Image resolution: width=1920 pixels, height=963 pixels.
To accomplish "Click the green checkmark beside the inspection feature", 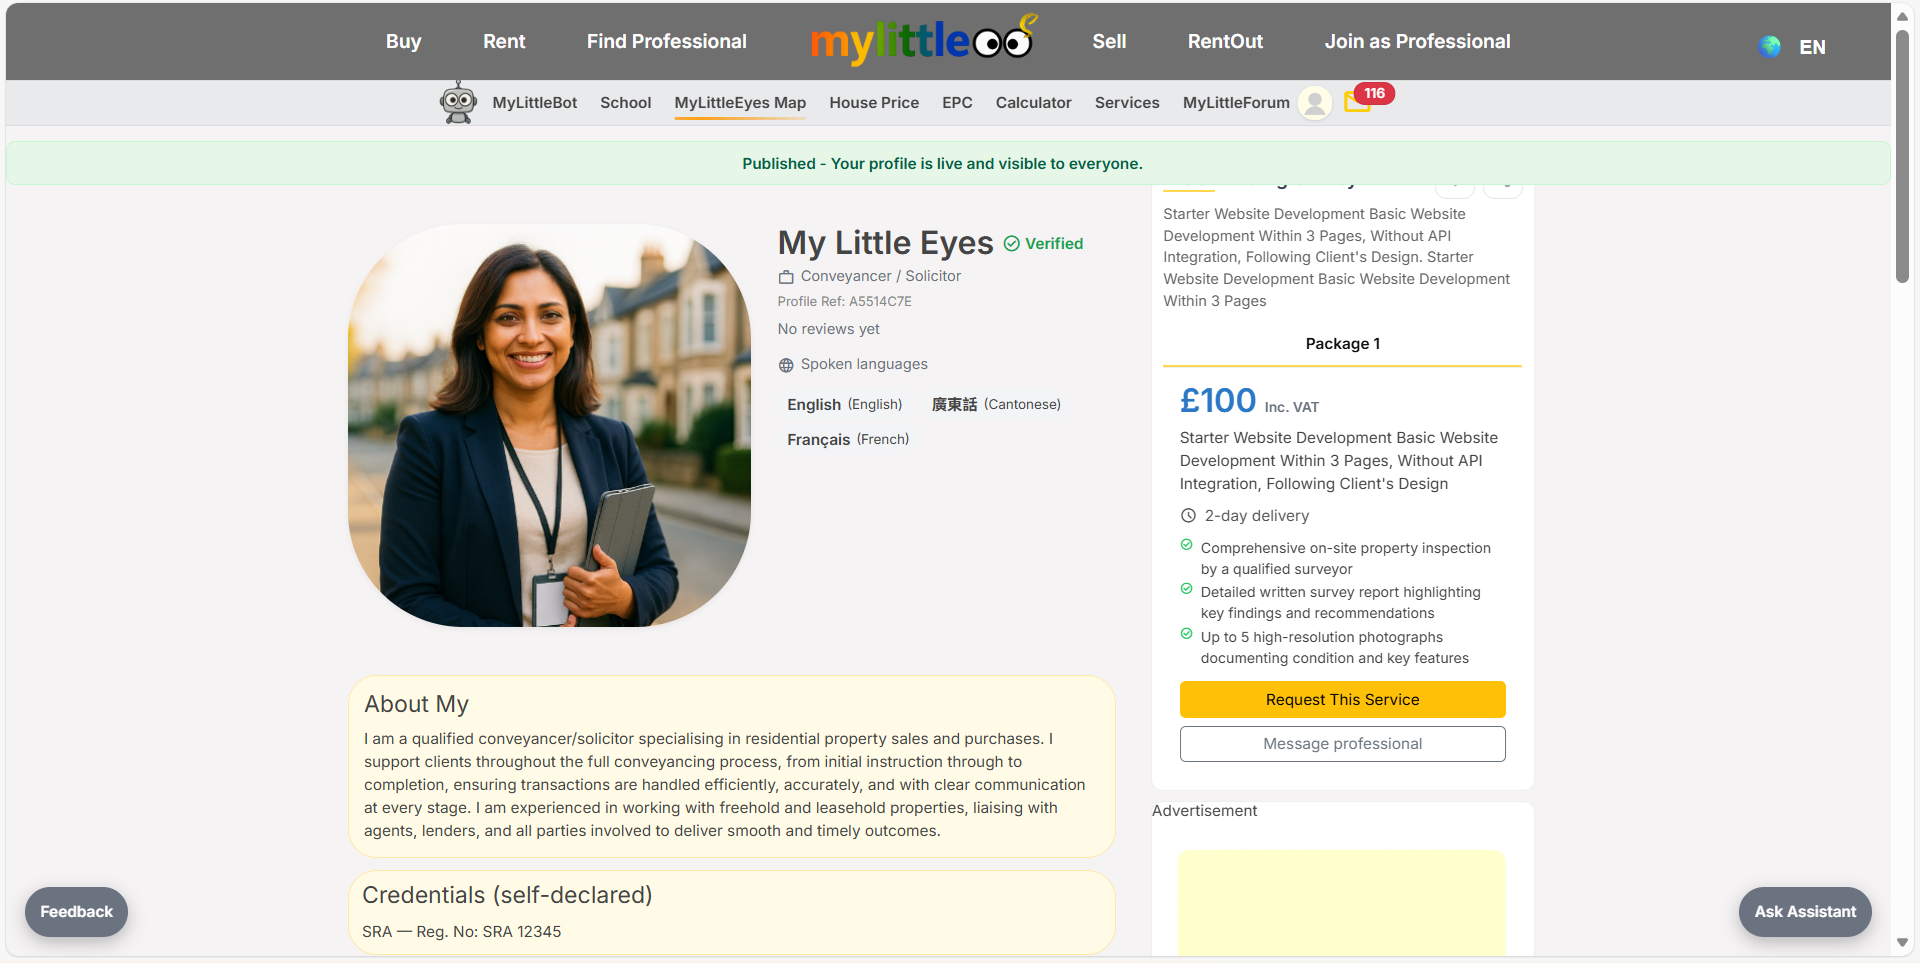I will point(1187,545).
